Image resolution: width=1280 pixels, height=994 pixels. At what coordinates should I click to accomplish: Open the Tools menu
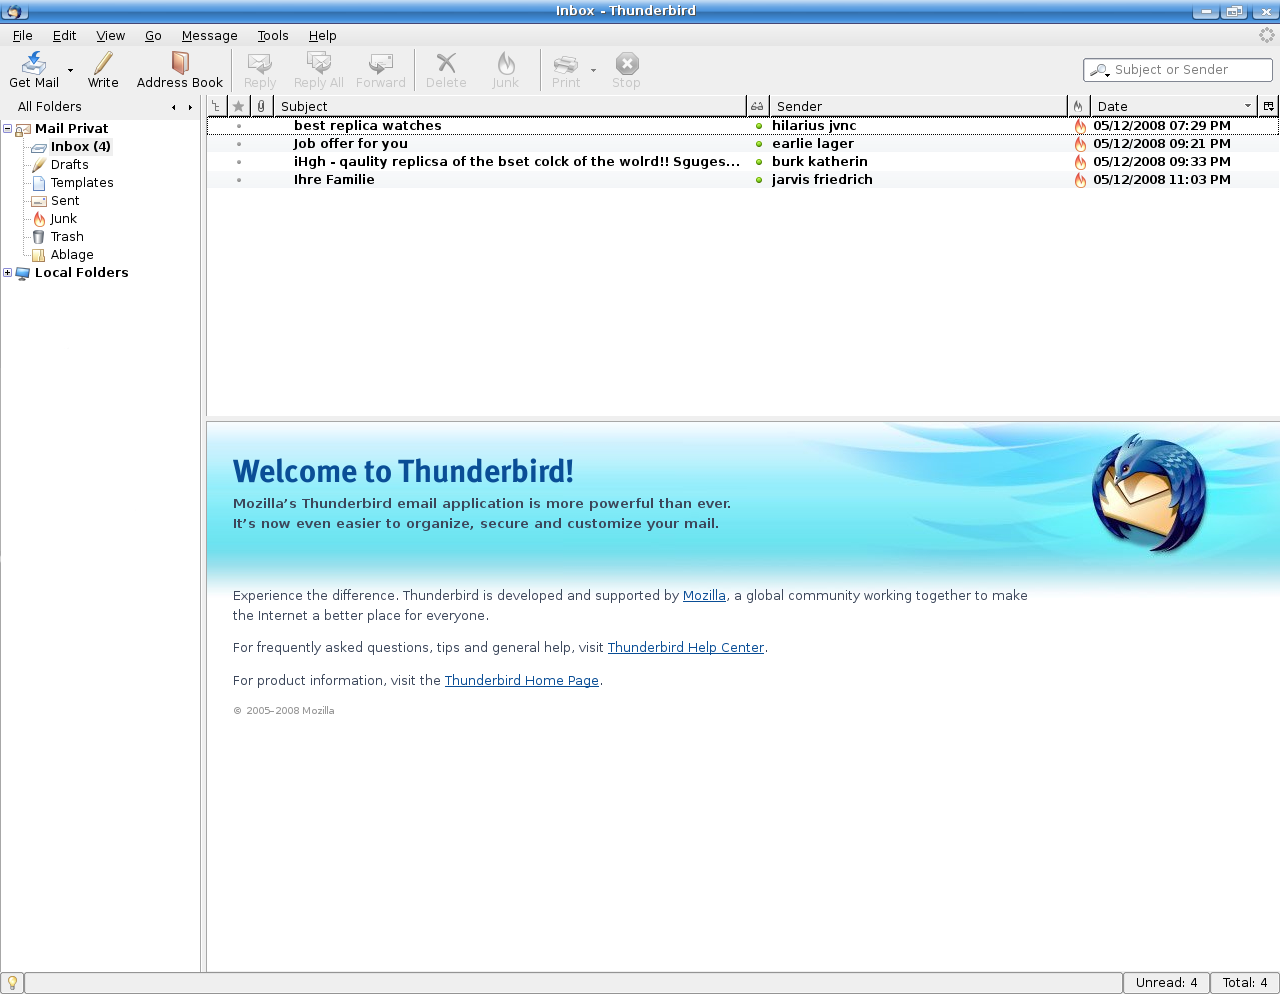[x=273, y=35]
